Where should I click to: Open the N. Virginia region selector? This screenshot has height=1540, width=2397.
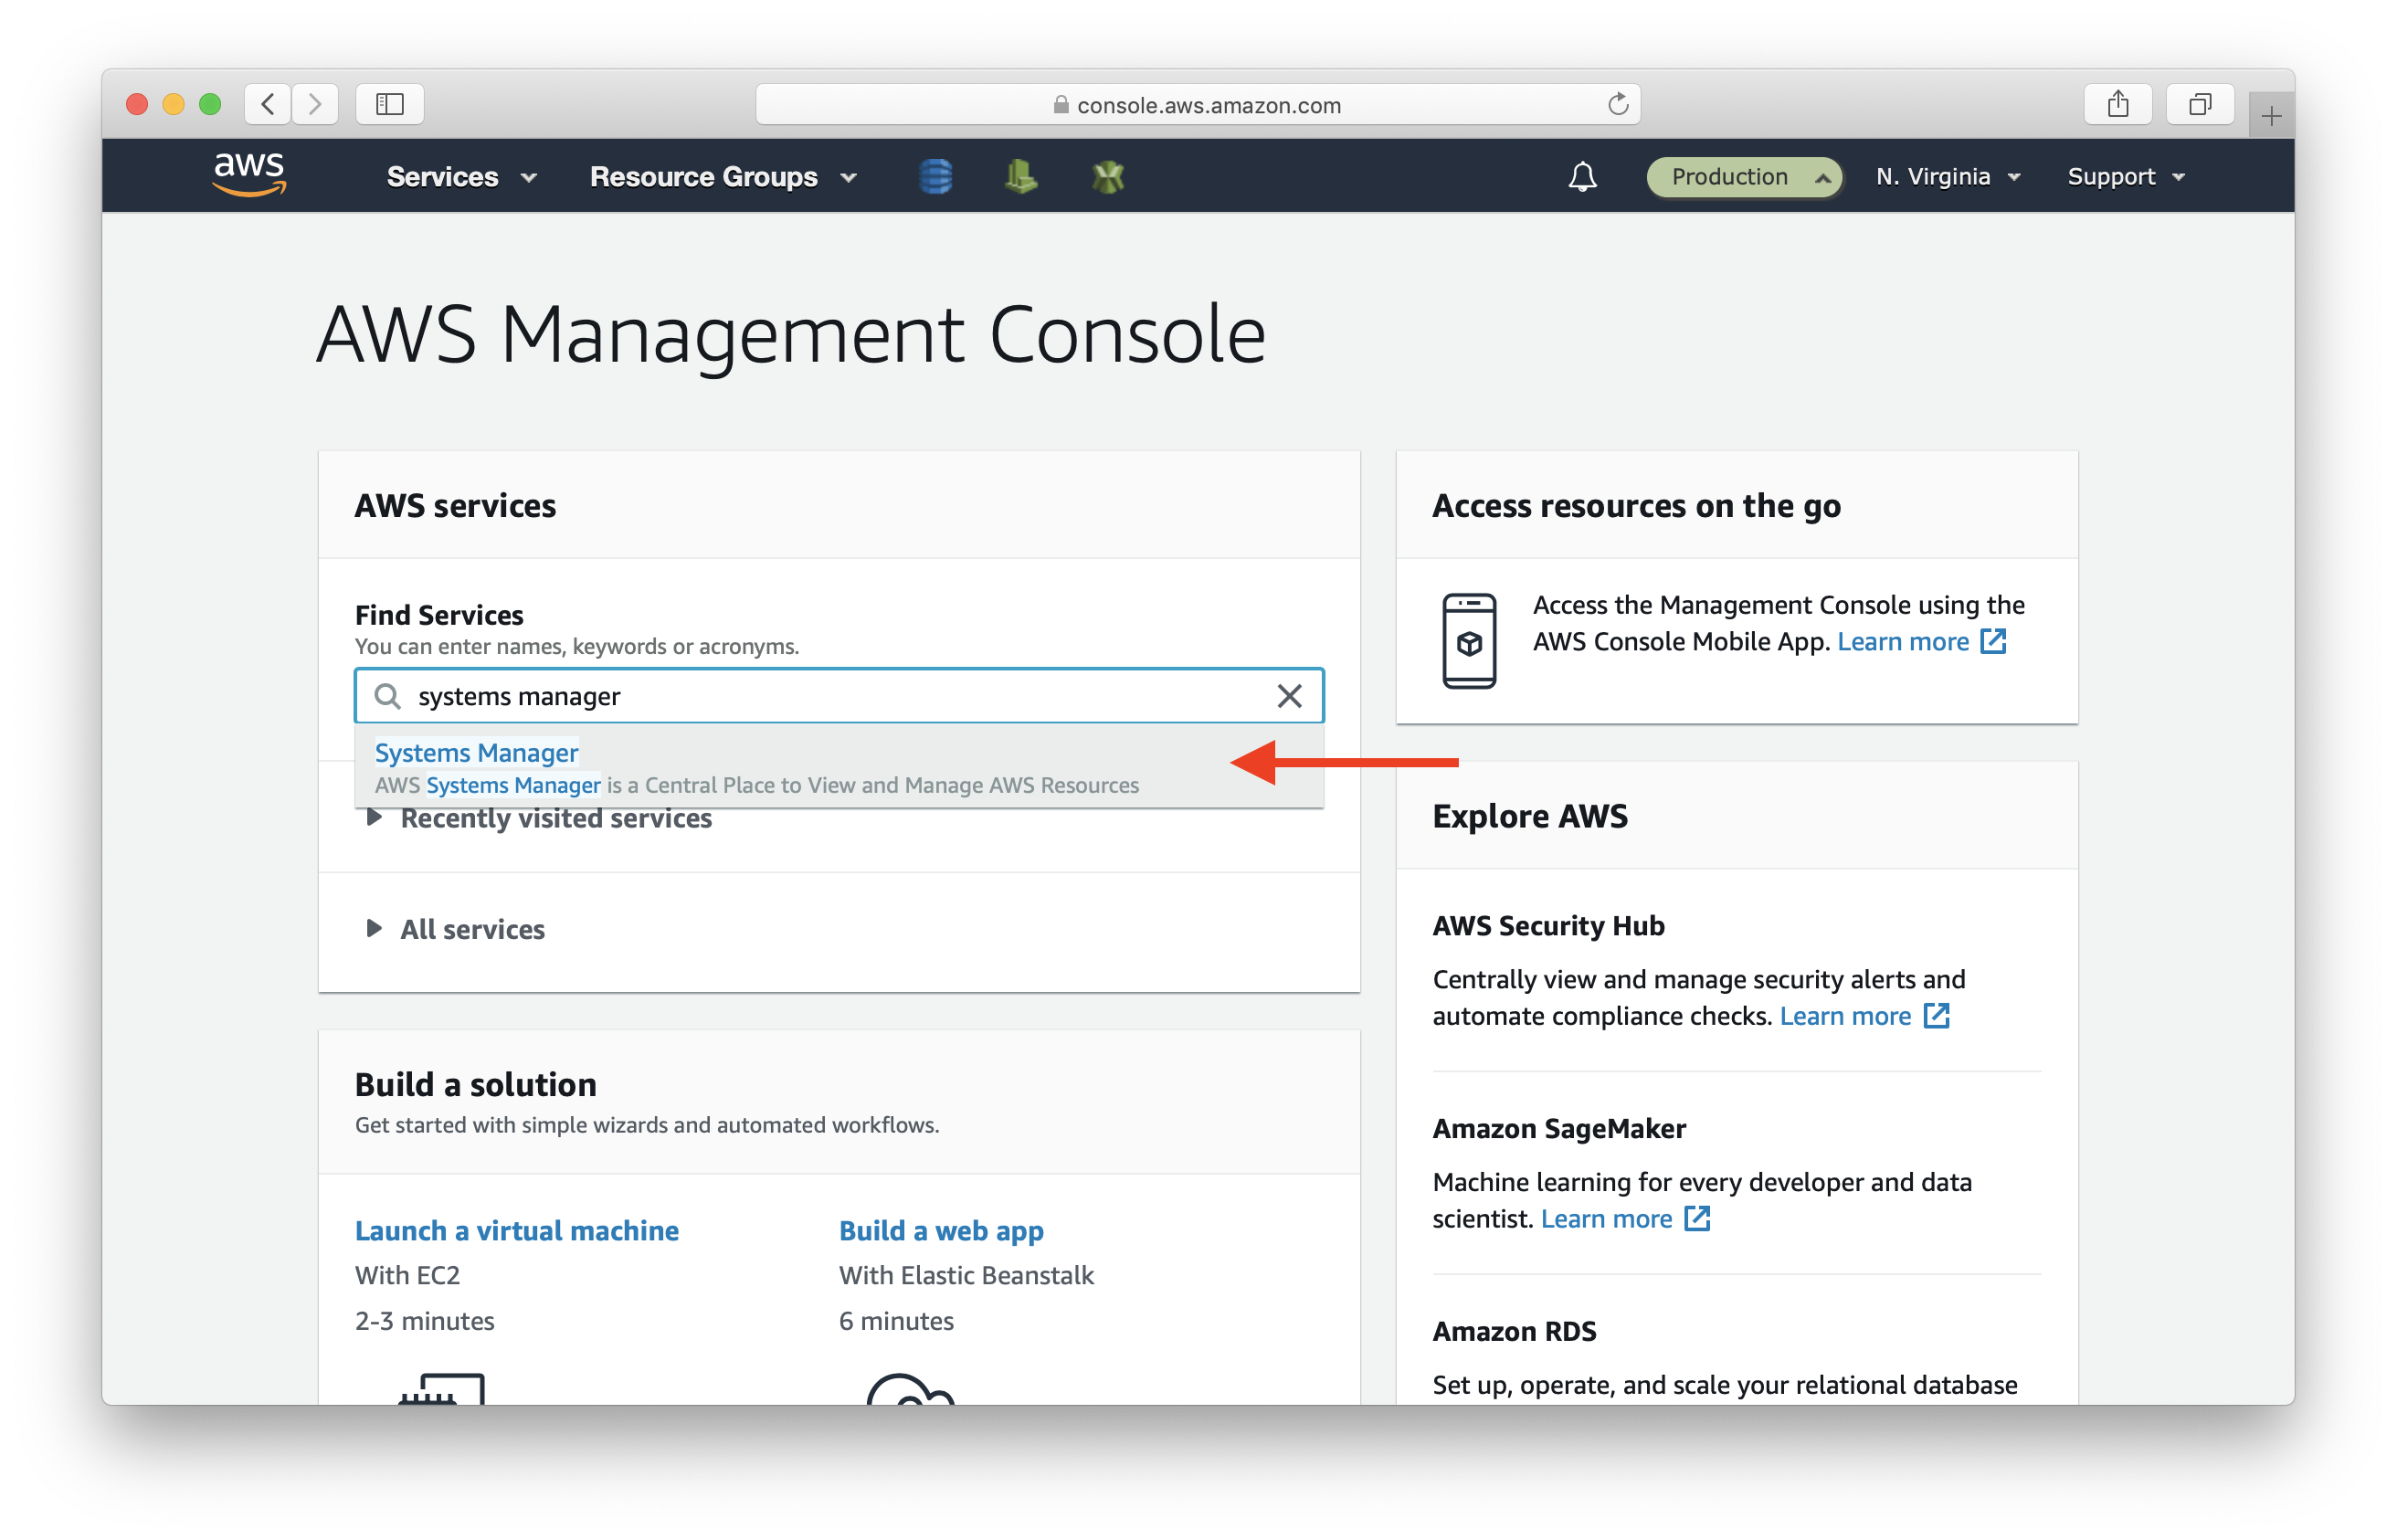1949,177
